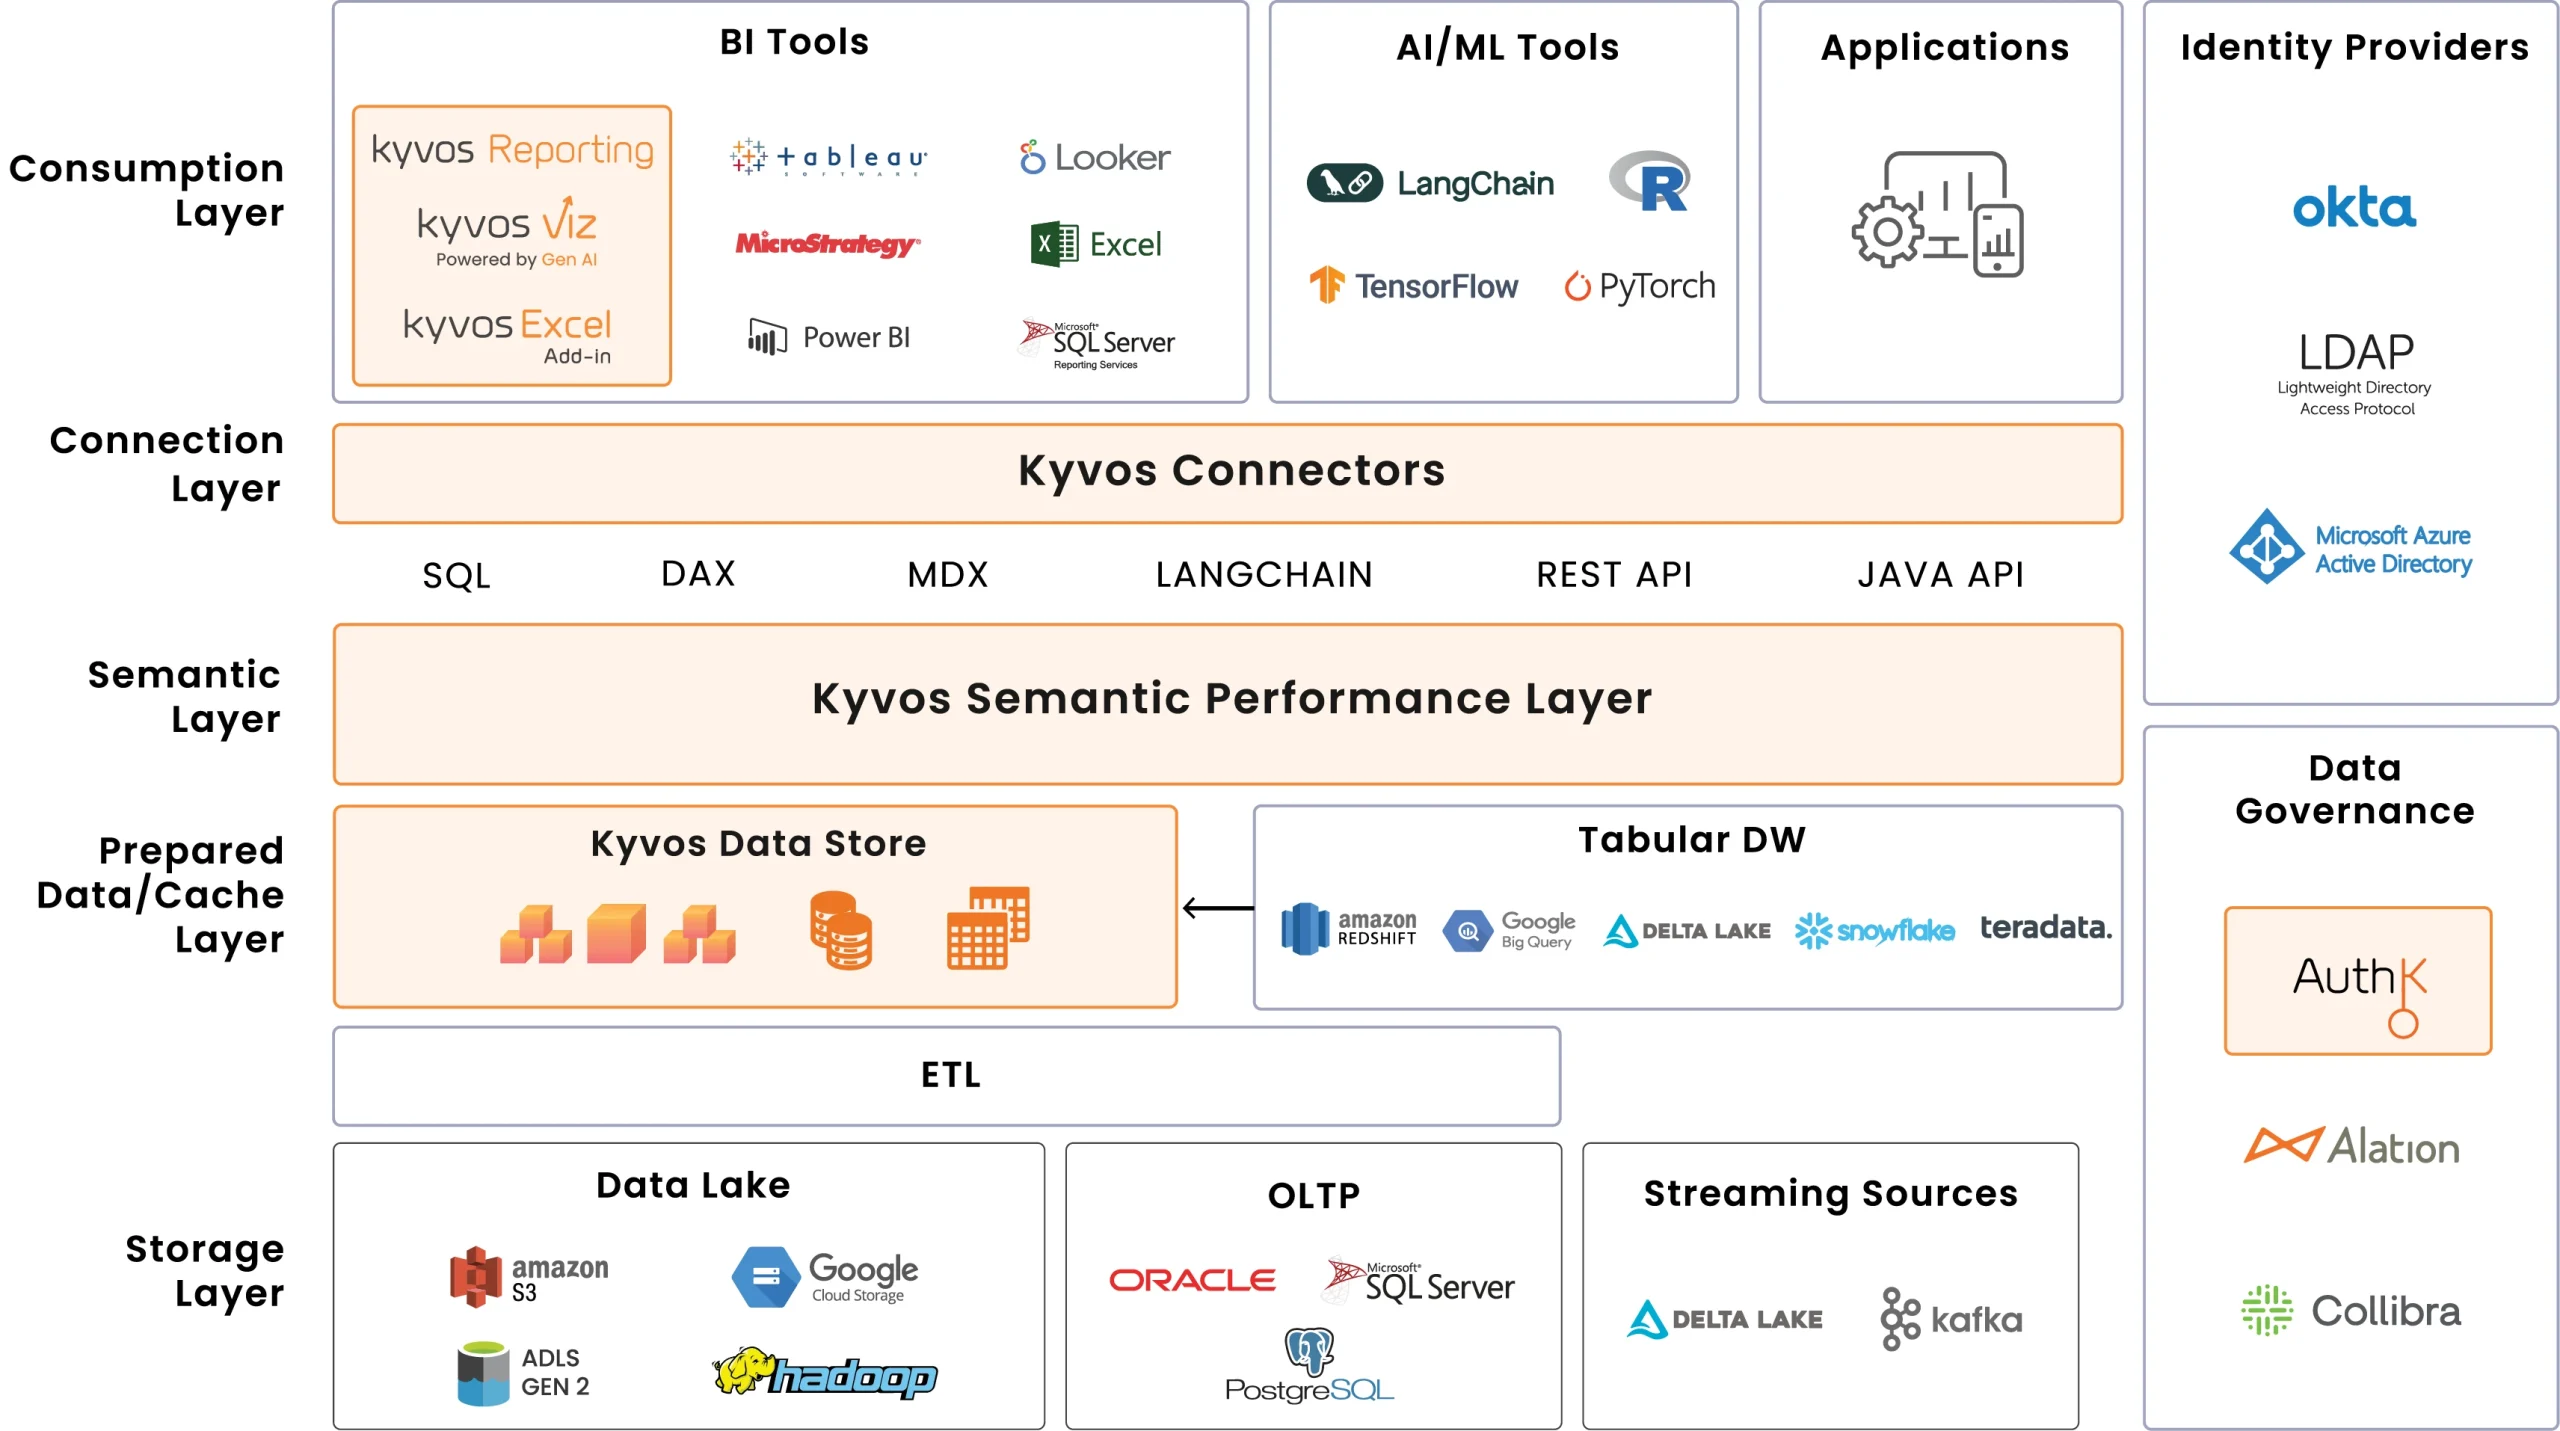This screenshot has height=1431, width=2560.
Task: Click the Excel logo in BI Tools
Action: 1096,244
